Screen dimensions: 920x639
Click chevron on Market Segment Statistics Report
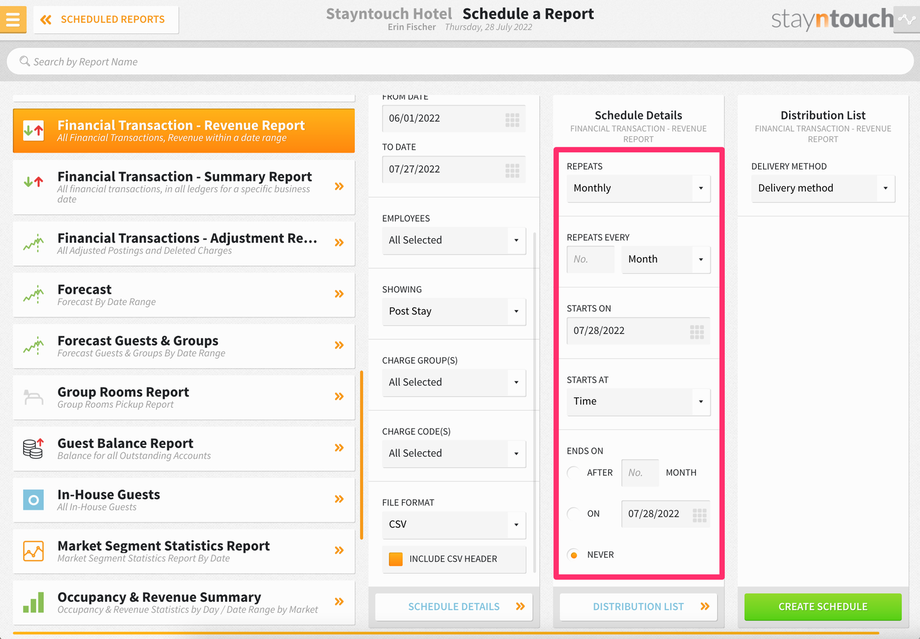point(339,550)
